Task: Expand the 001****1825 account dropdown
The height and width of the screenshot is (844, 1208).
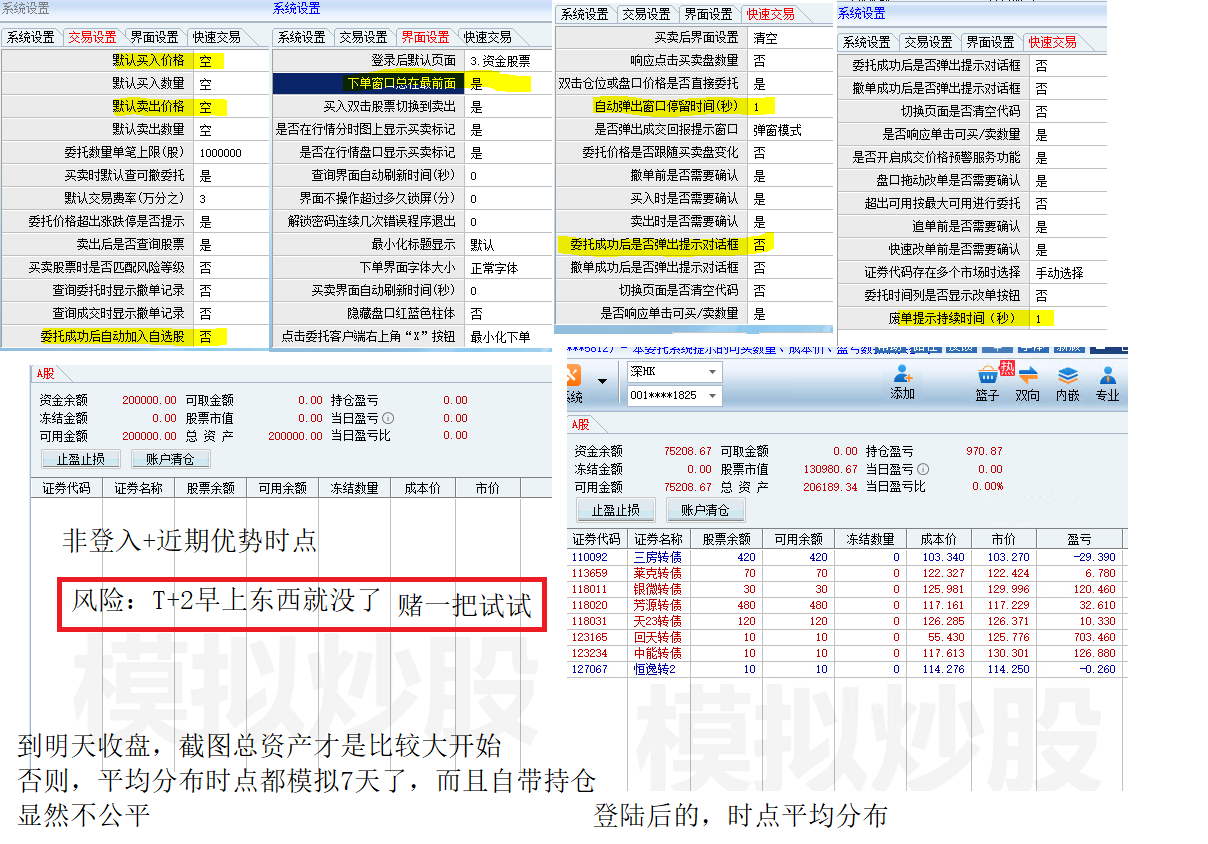Action: (x=674, y=396)
